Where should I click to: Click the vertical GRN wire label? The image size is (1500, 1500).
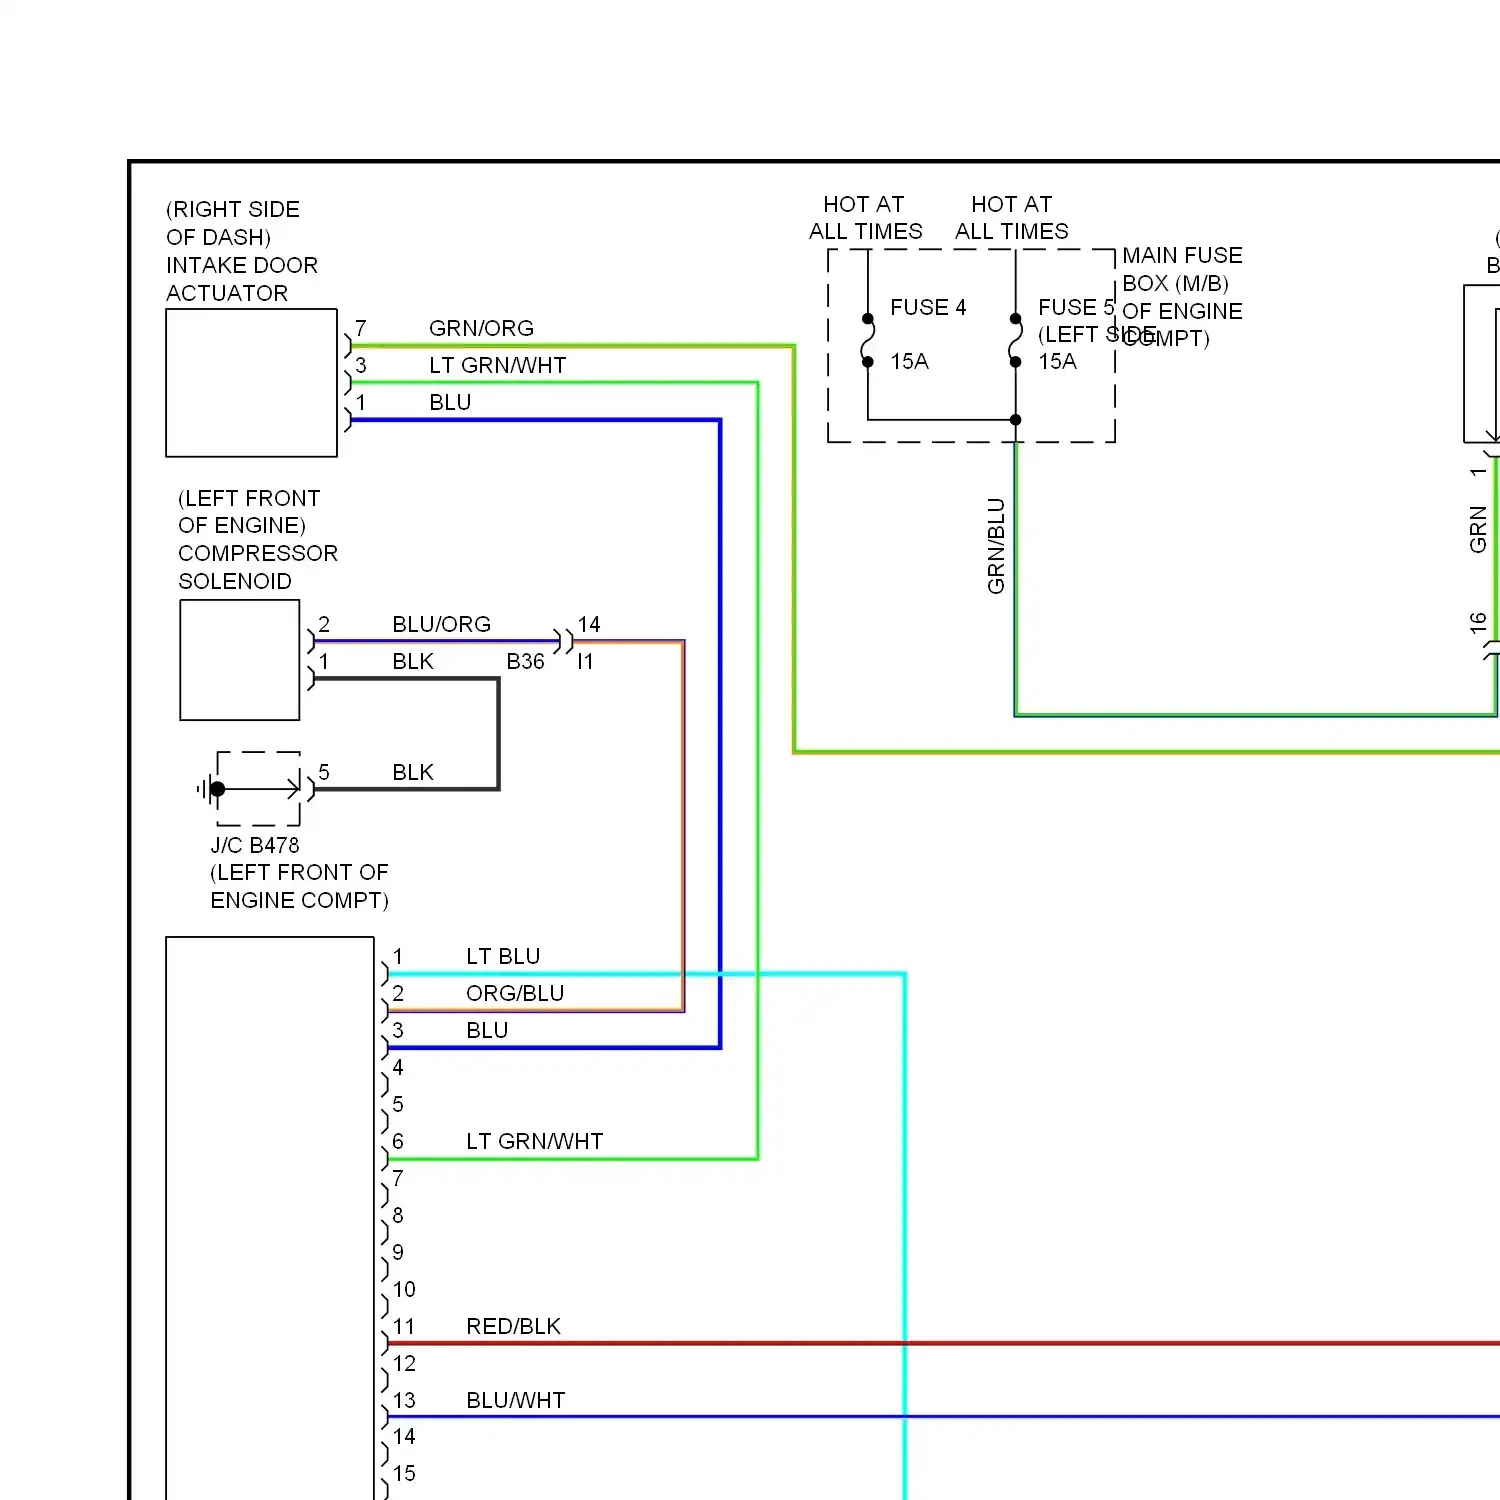pos(1478,530)
